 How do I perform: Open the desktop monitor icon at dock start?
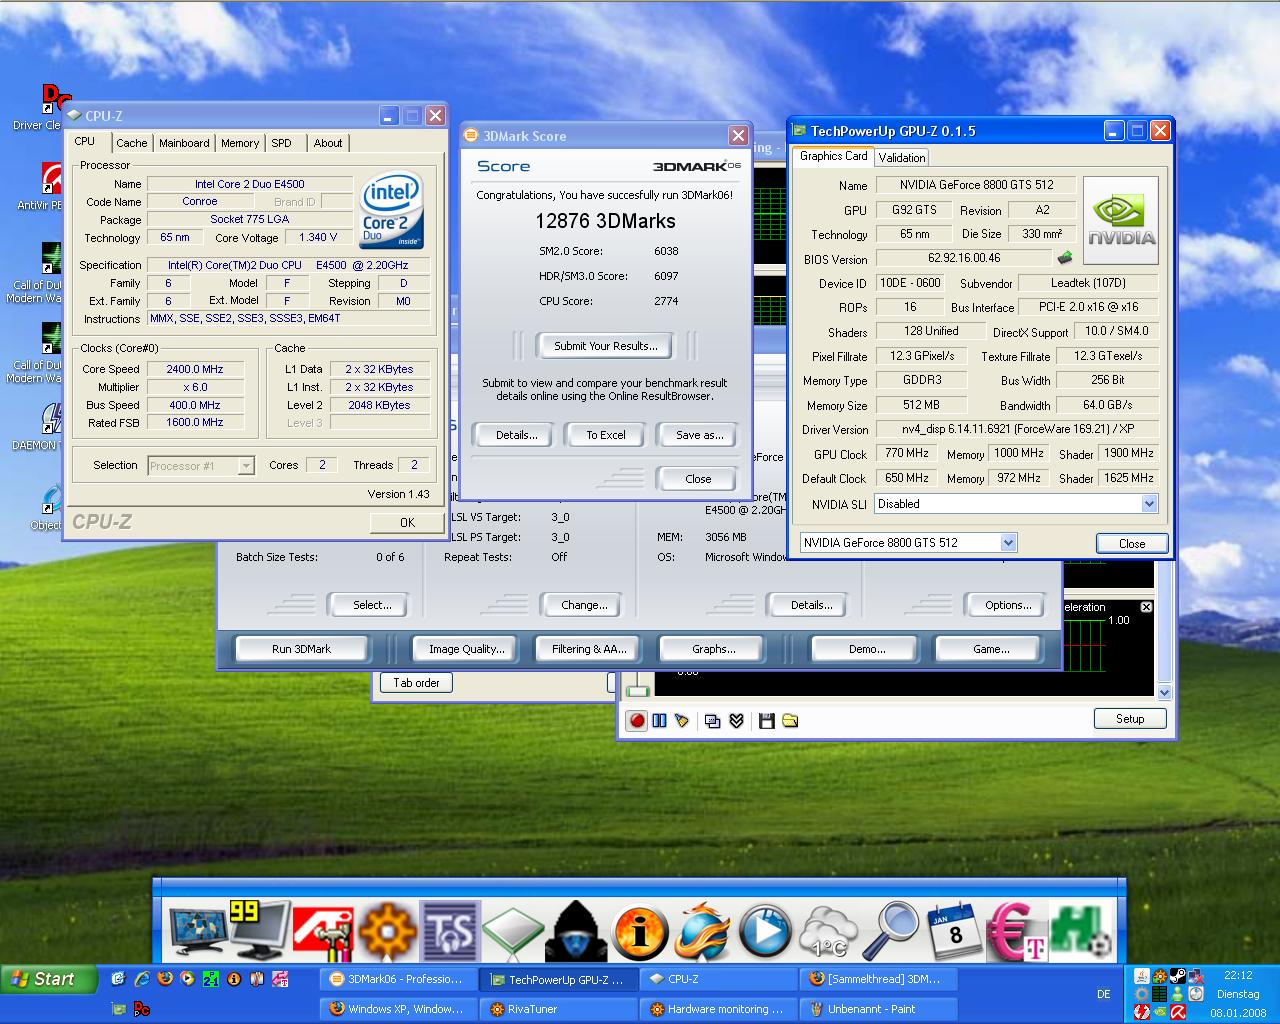pyautogui.click(x=198, y=932)
